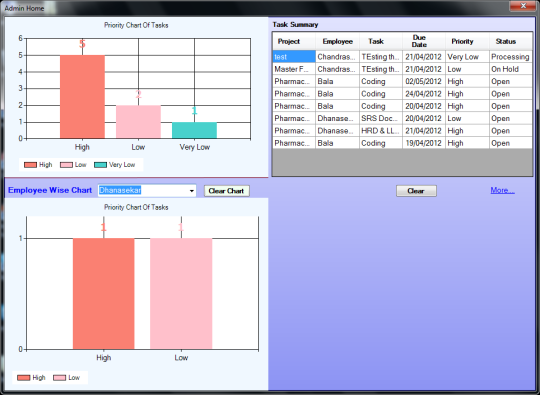Screen dimensions: 540x395
Task: Click the 'Employee Wise Chart' label
Action: coord(50,190)
